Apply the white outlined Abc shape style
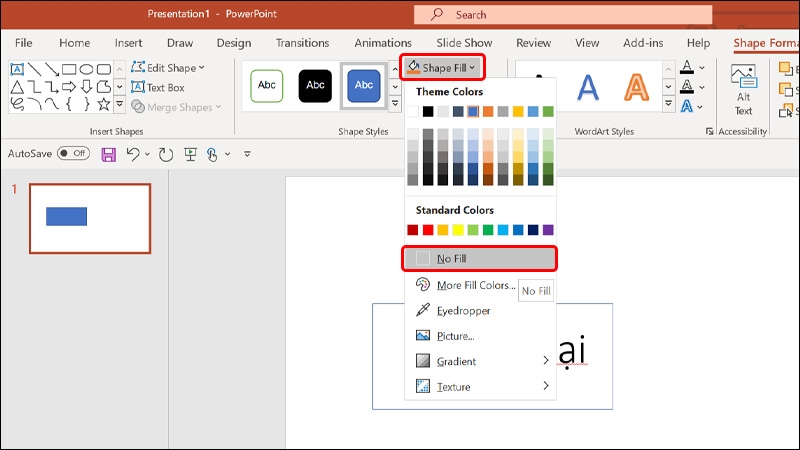The width and height of the screenshot is (800, 450). 267,86
